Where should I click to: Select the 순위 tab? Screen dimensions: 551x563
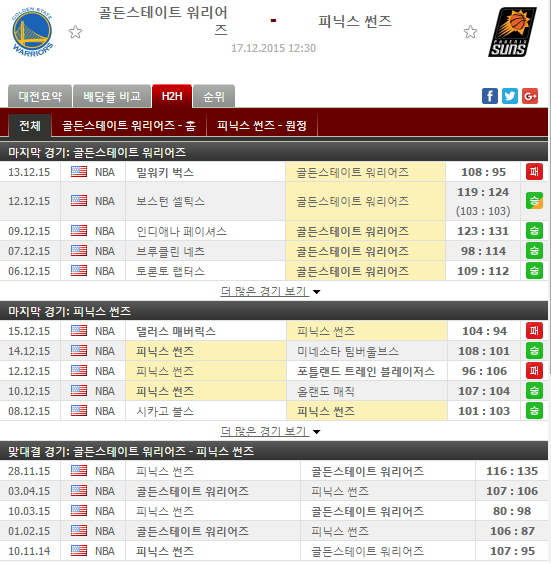214,96
